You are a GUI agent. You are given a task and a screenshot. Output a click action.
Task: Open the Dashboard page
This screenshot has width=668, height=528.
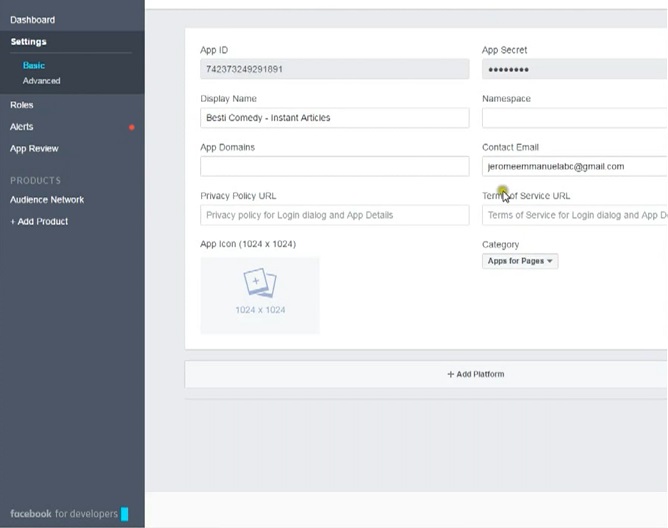(x=32, y=20)
